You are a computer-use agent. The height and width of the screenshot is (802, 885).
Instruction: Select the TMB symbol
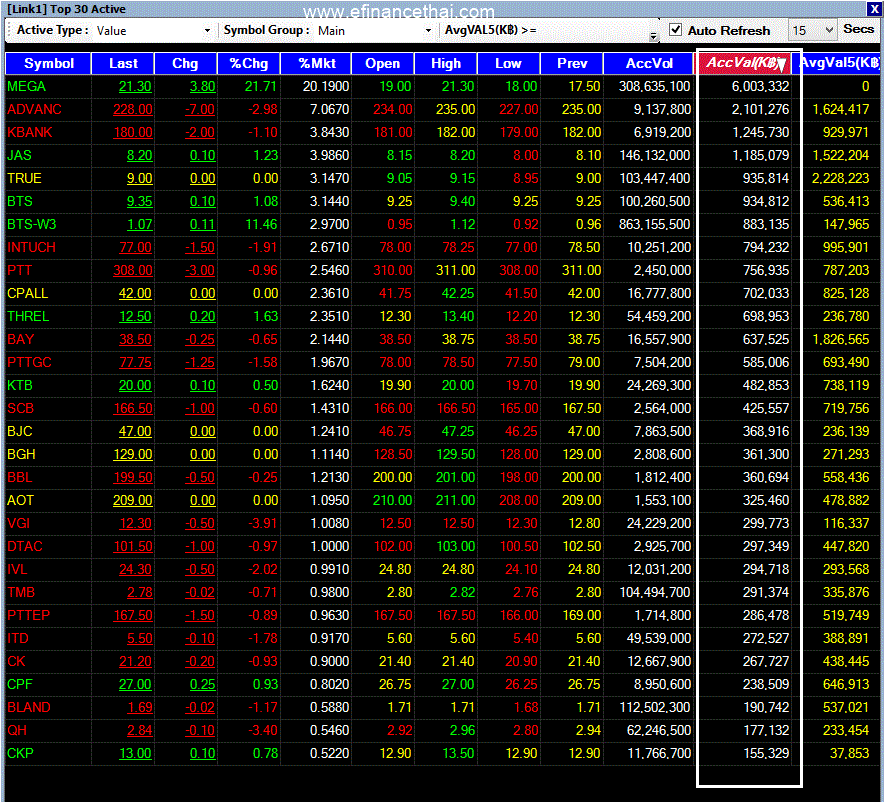click(x=21, y=592)
